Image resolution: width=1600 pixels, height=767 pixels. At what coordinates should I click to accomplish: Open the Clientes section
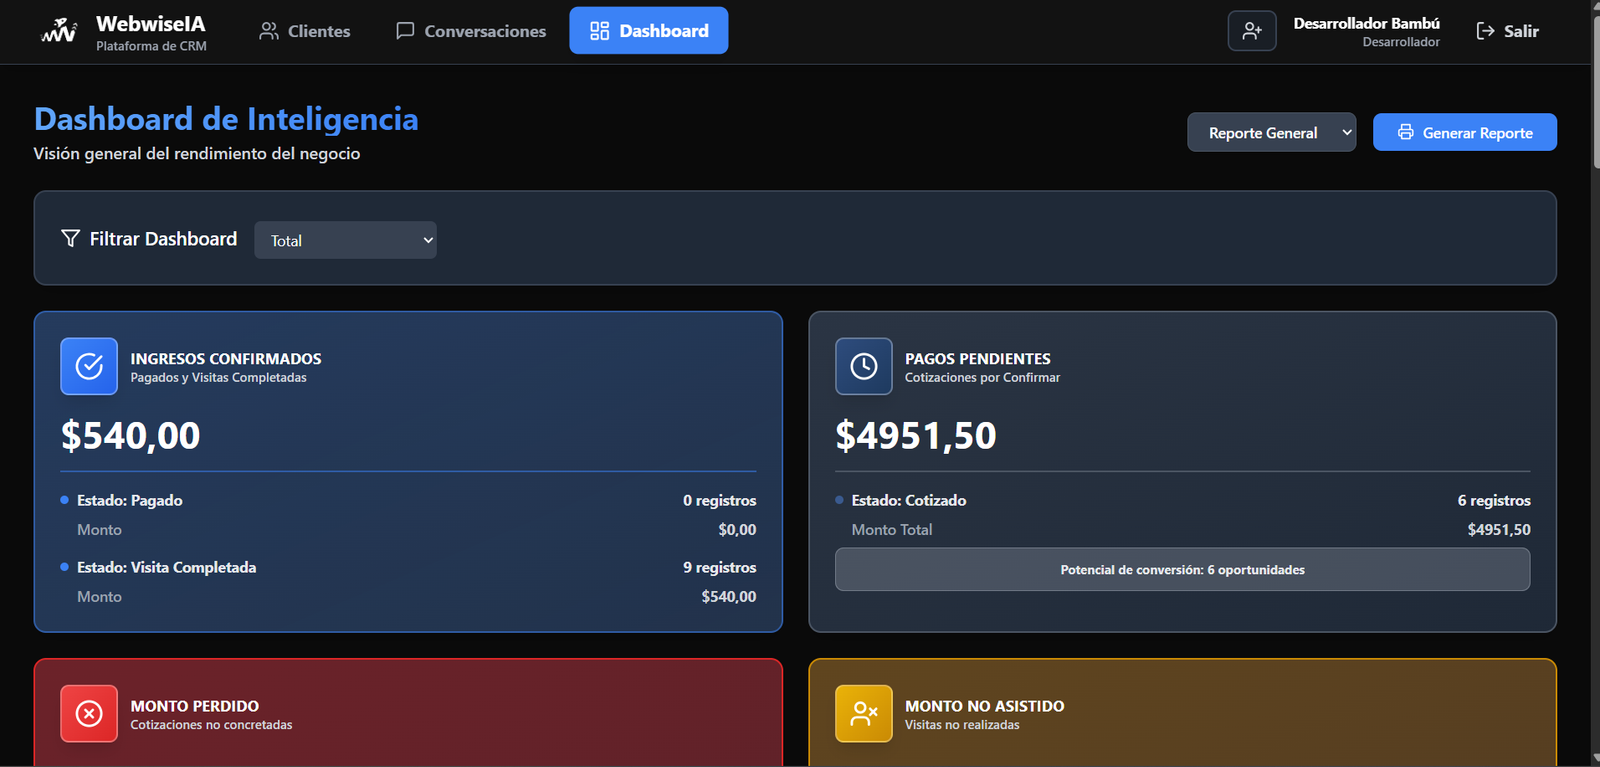click(x=305, y=31)
